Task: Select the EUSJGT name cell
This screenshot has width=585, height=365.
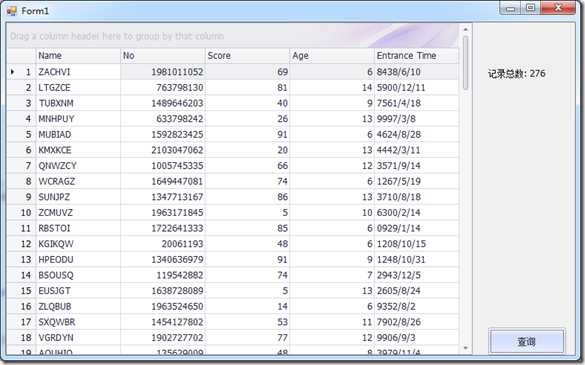Action: point(78,291)
